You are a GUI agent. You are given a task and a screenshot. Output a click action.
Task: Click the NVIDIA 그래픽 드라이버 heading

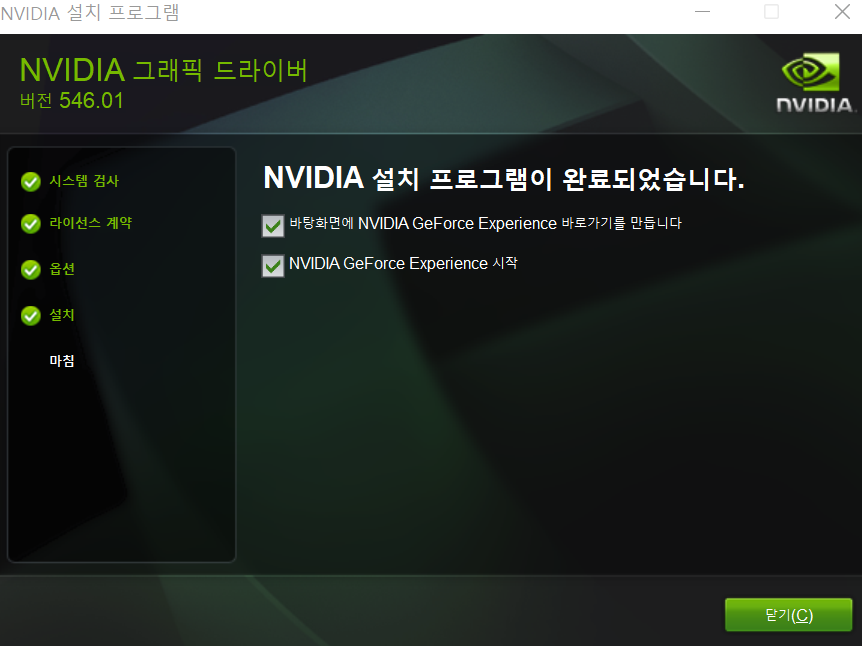pos(163,70)
